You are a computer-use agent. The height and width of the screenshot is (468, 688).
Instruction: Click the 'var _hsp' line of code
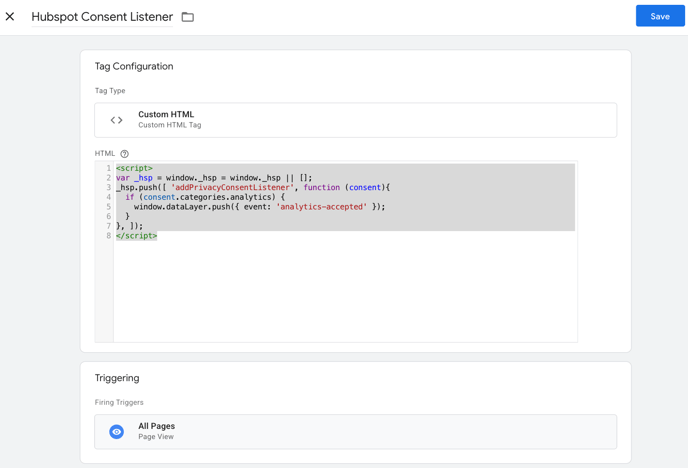pos(214,178)
